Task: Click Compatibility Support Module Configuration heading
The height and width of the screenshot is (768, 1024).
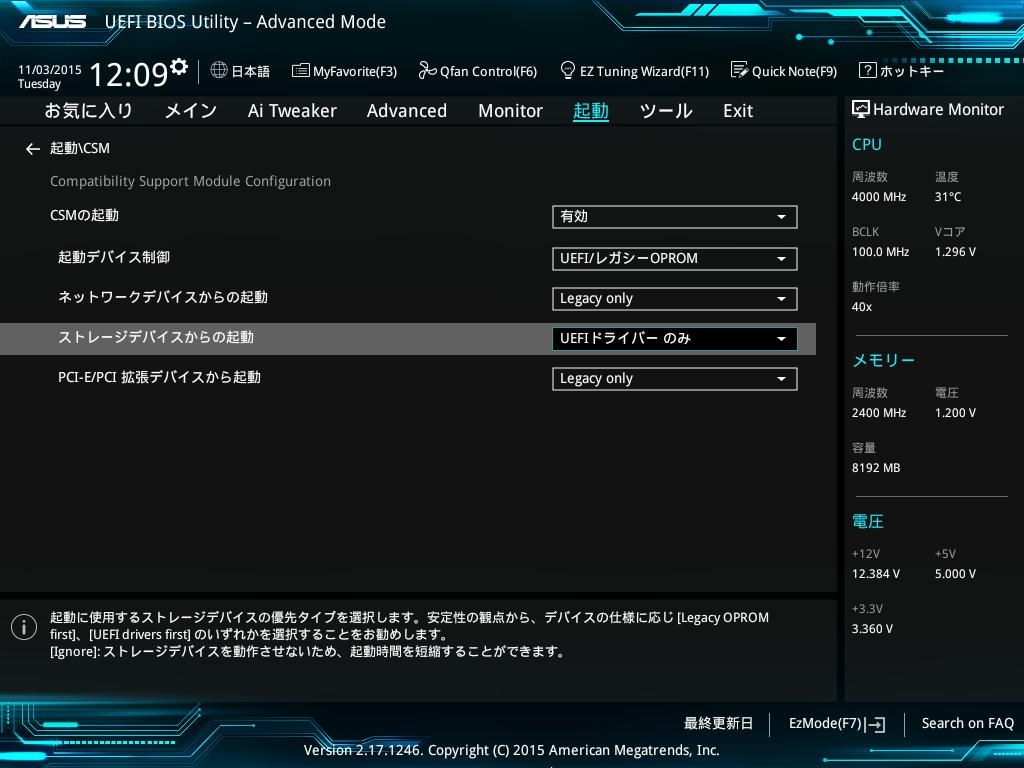Action: click(x=190, y=182)
